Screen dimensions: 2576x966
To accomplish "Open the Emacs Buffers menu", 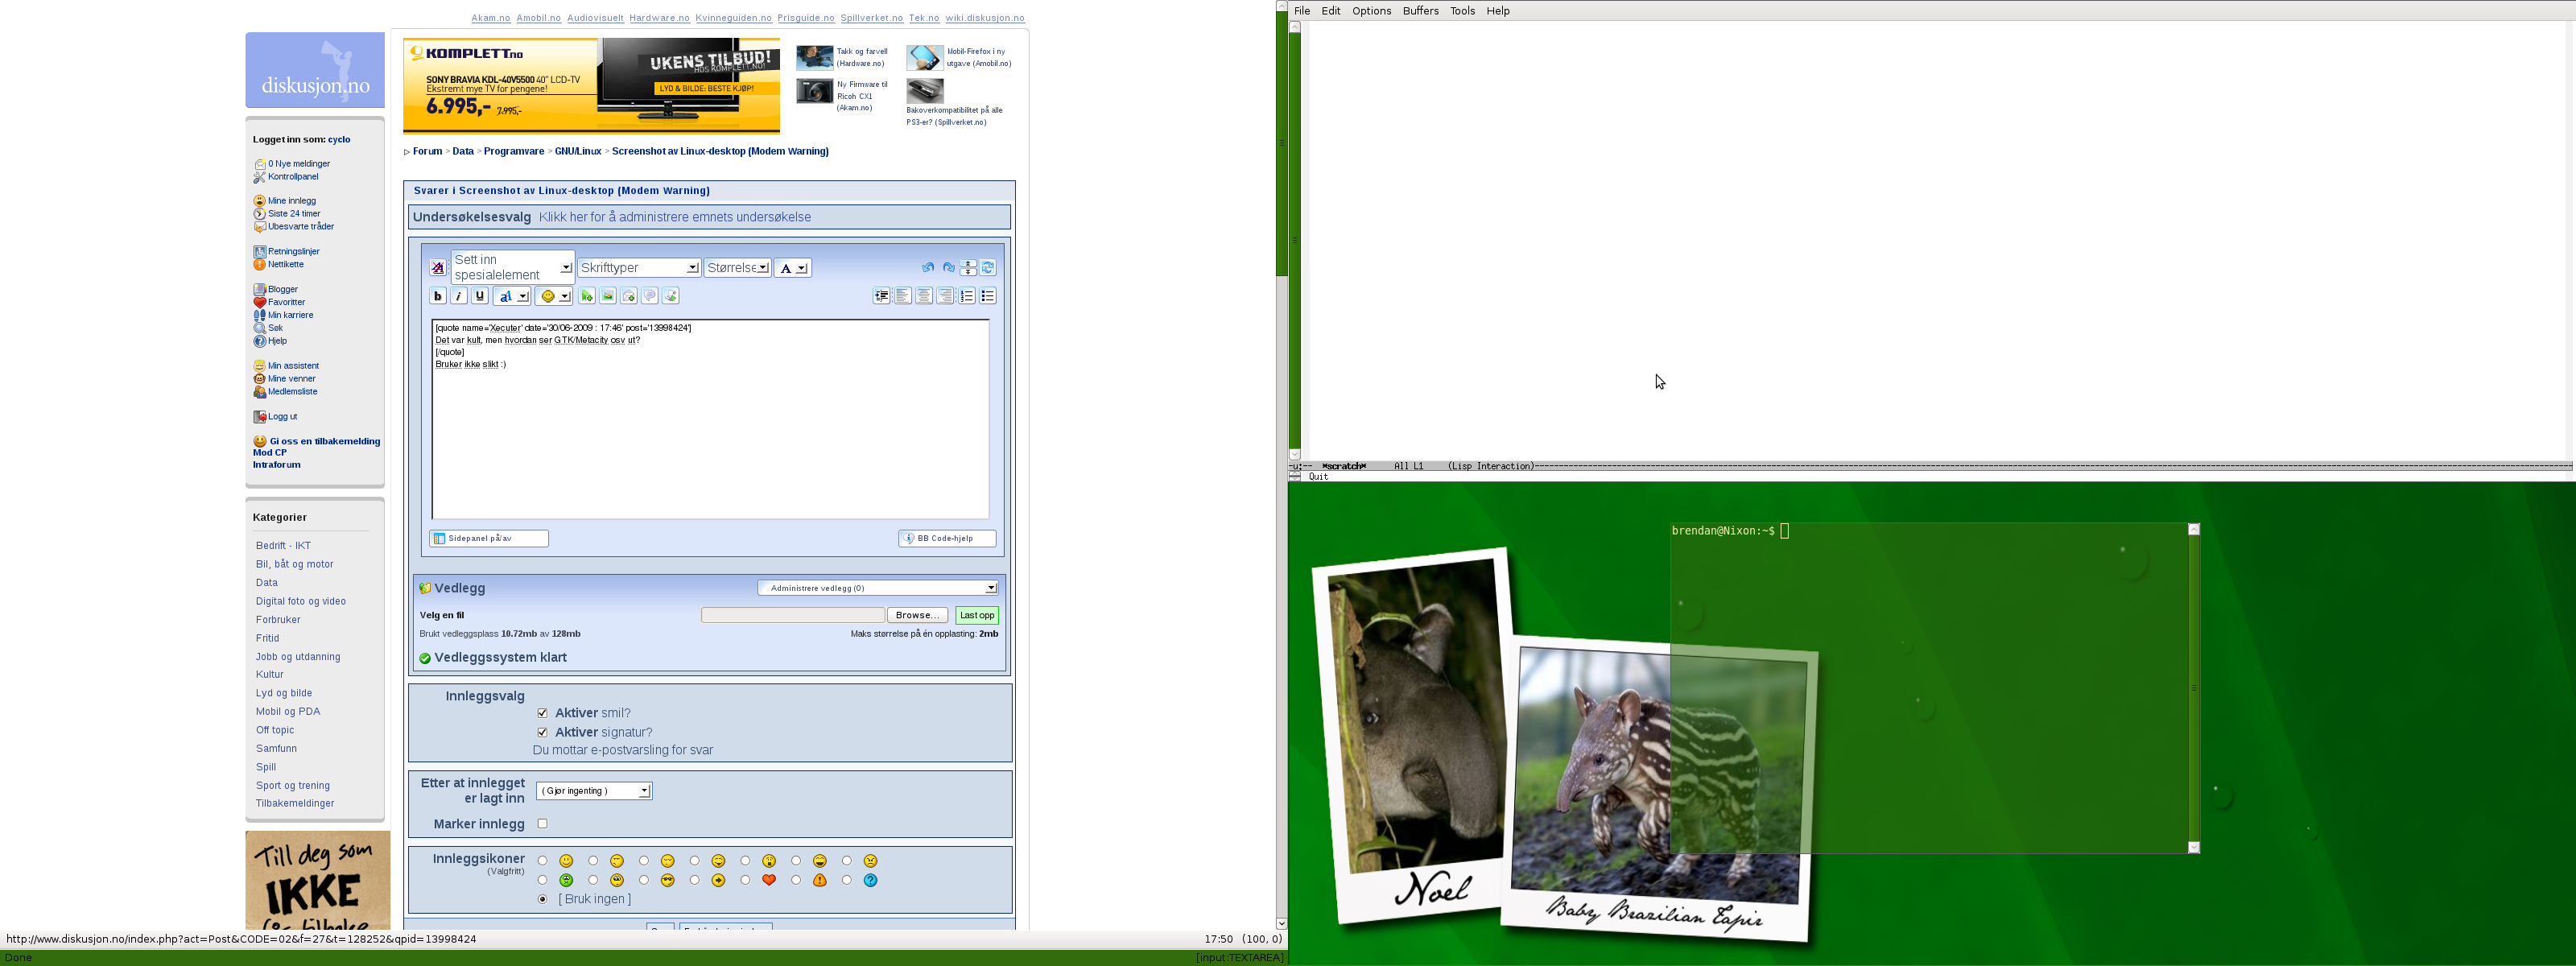I will pos(1421,11).
